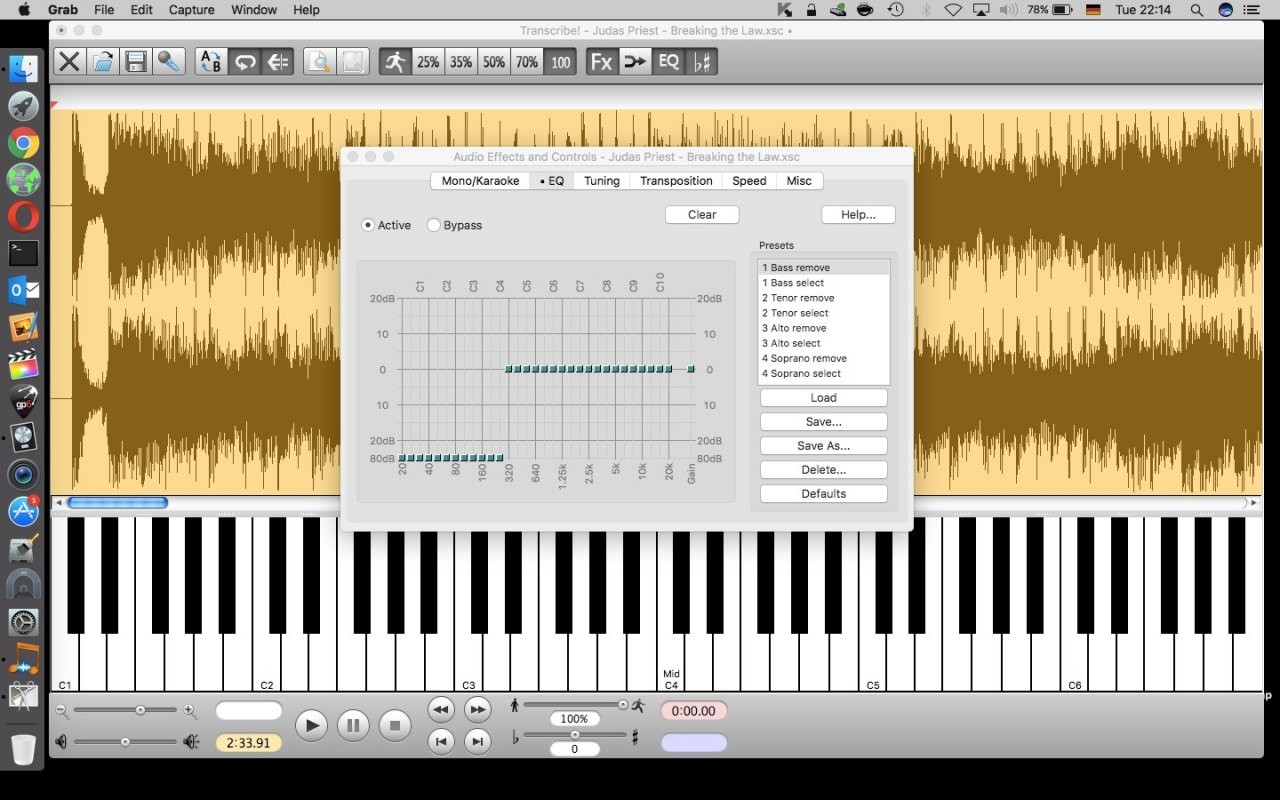Click the zoom-out magnifier icon at the bottom left
The width and height of the screenshot is (1280, 800).
point(62,711)
